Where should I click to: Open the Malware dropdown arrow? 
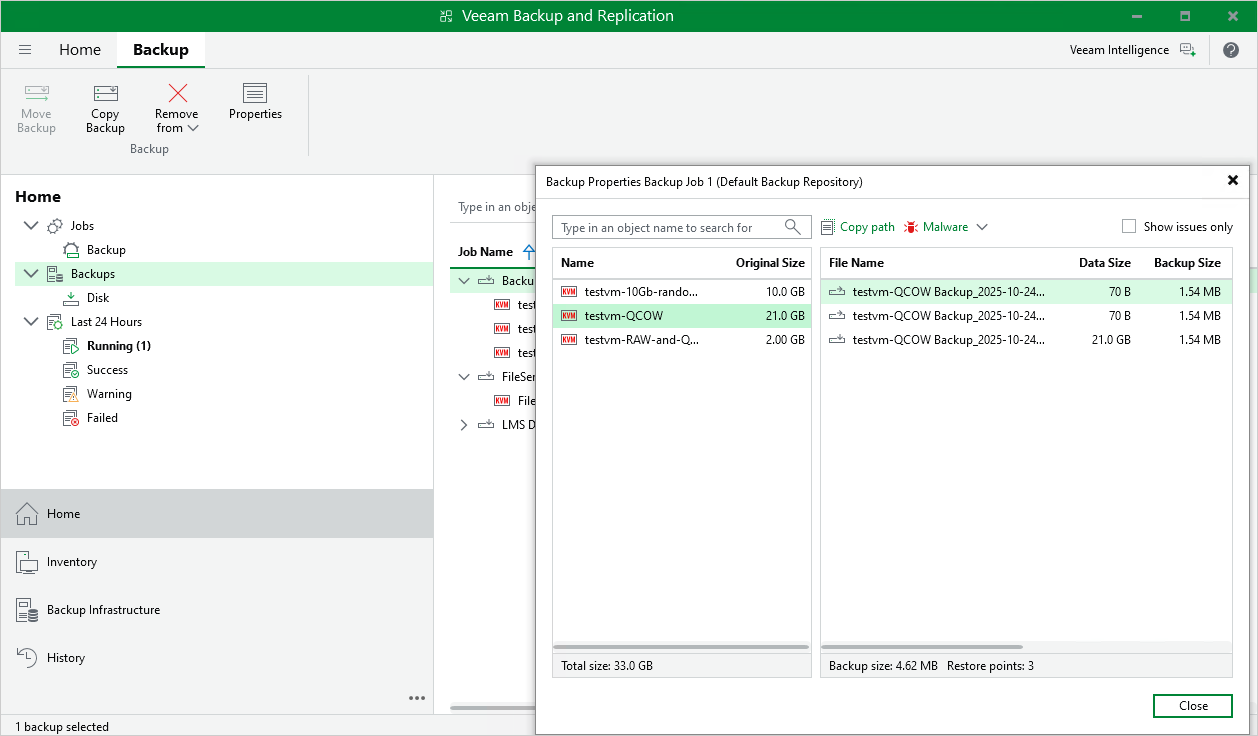coord(982,227)
